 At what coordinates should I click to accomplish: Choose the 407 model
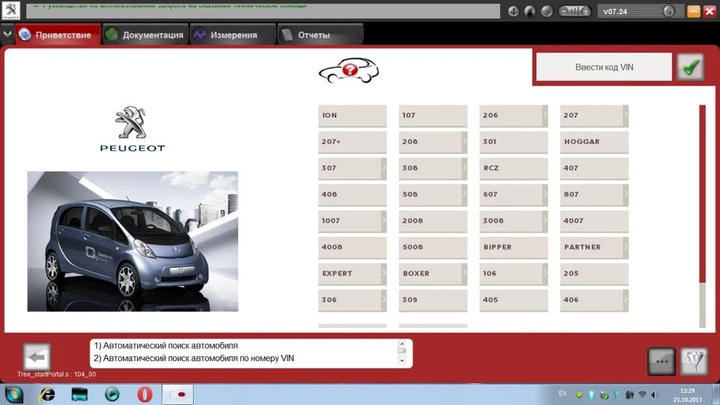coord(594,168)
